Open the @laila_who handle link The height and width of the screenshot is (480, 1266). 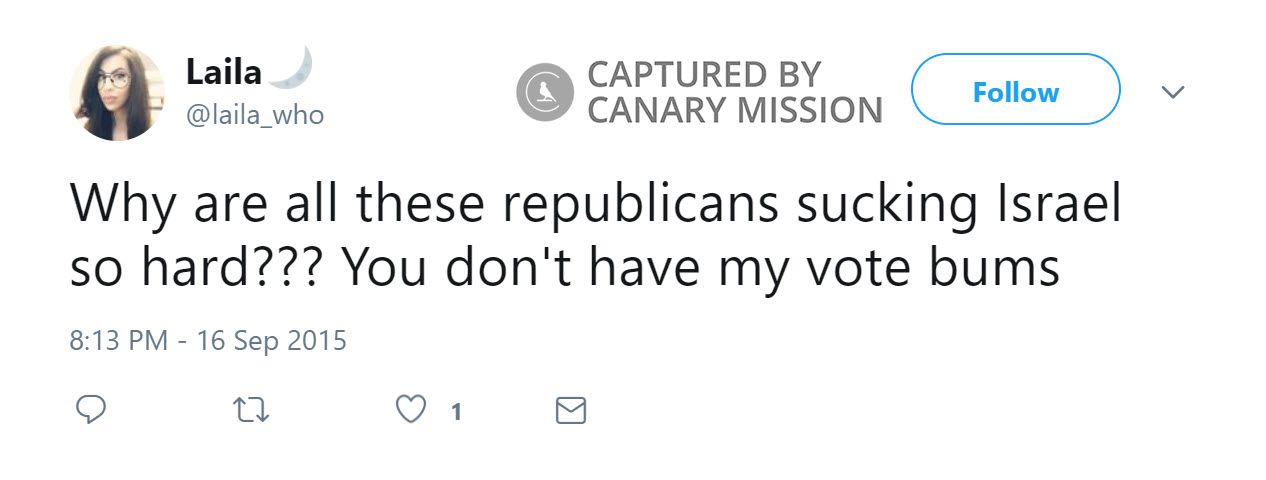click(x=255, y=115)
